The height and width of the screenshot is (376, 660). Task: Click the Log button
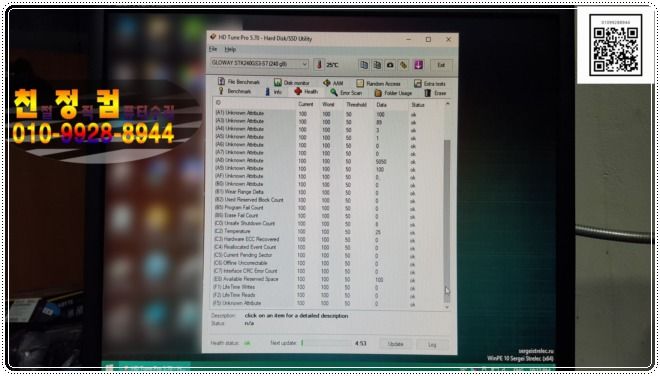[432, 345]
